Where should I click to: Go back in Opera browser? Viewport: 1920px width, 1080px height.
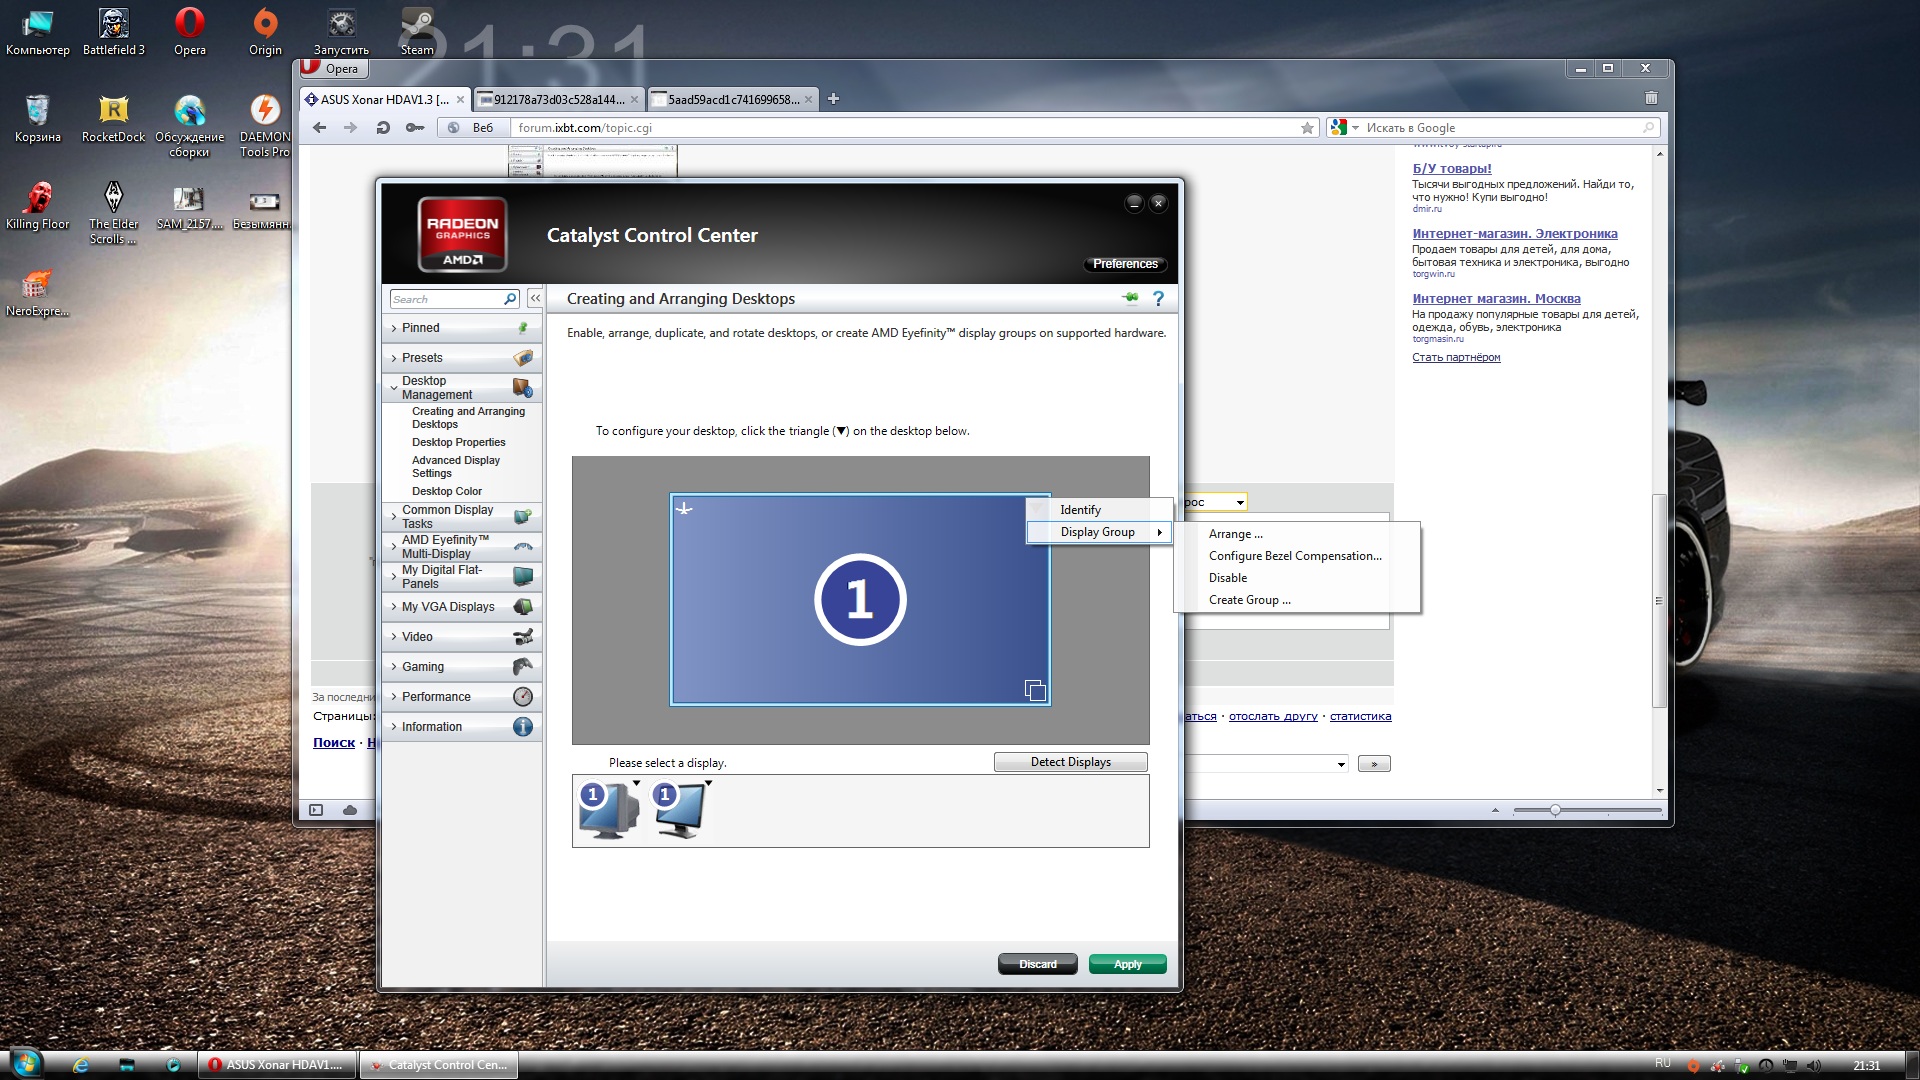[320, 128]
